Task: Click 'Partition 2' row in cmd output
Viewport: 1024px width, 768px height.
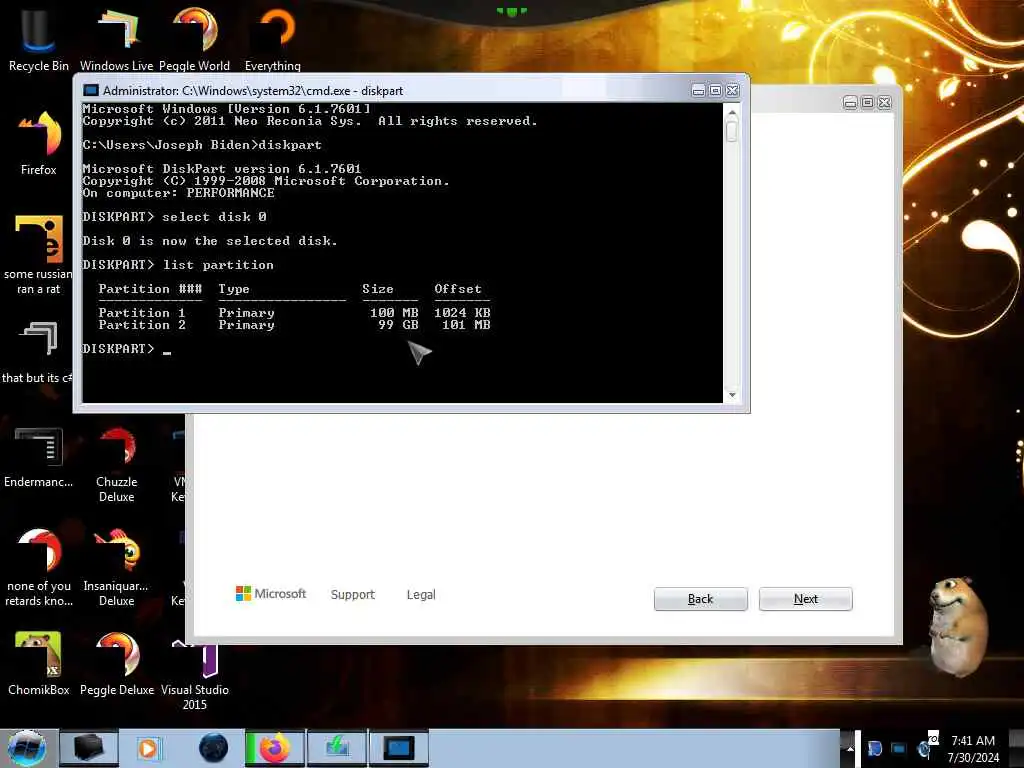Action: [x=294, y=325]
